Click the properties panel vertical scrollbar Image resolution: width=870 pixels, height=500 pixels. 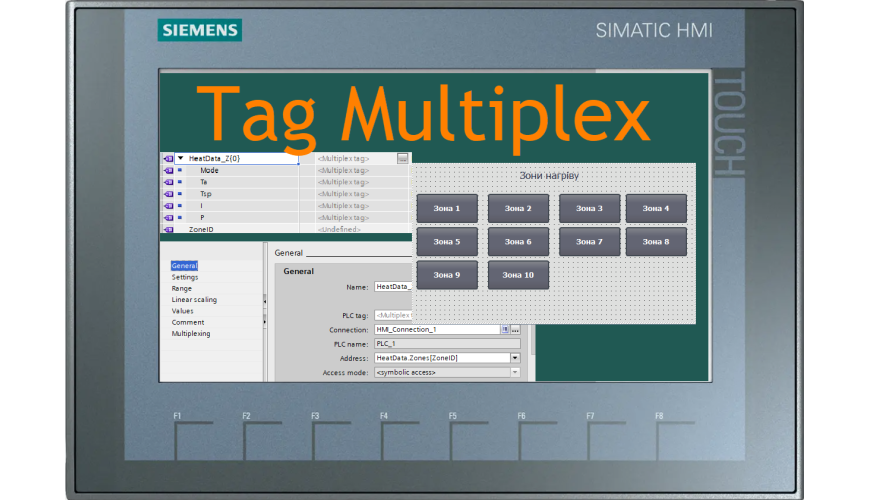[533, 340]
